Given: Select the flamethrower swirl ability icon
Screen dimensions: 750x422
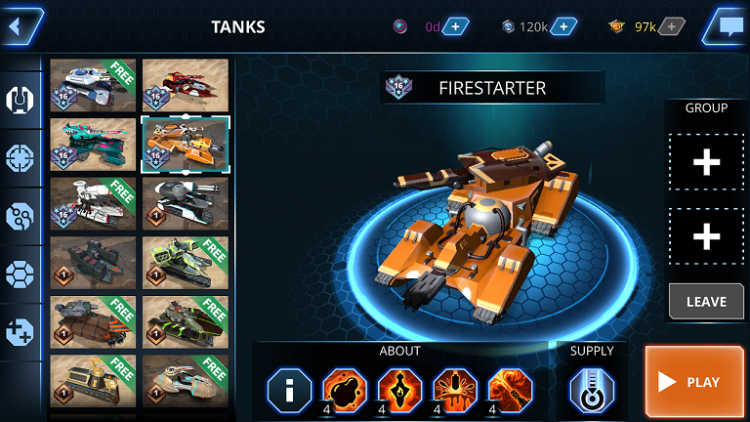Looking at the screenshot, I should (510, 391).
